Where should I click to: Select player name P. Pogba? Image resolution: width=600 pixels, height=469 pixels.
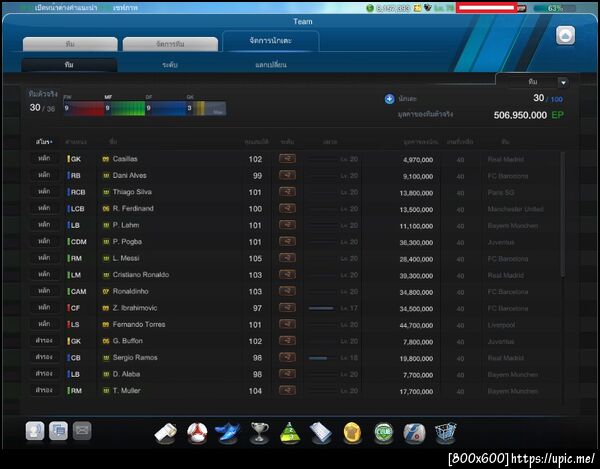[x=127, y=242]
